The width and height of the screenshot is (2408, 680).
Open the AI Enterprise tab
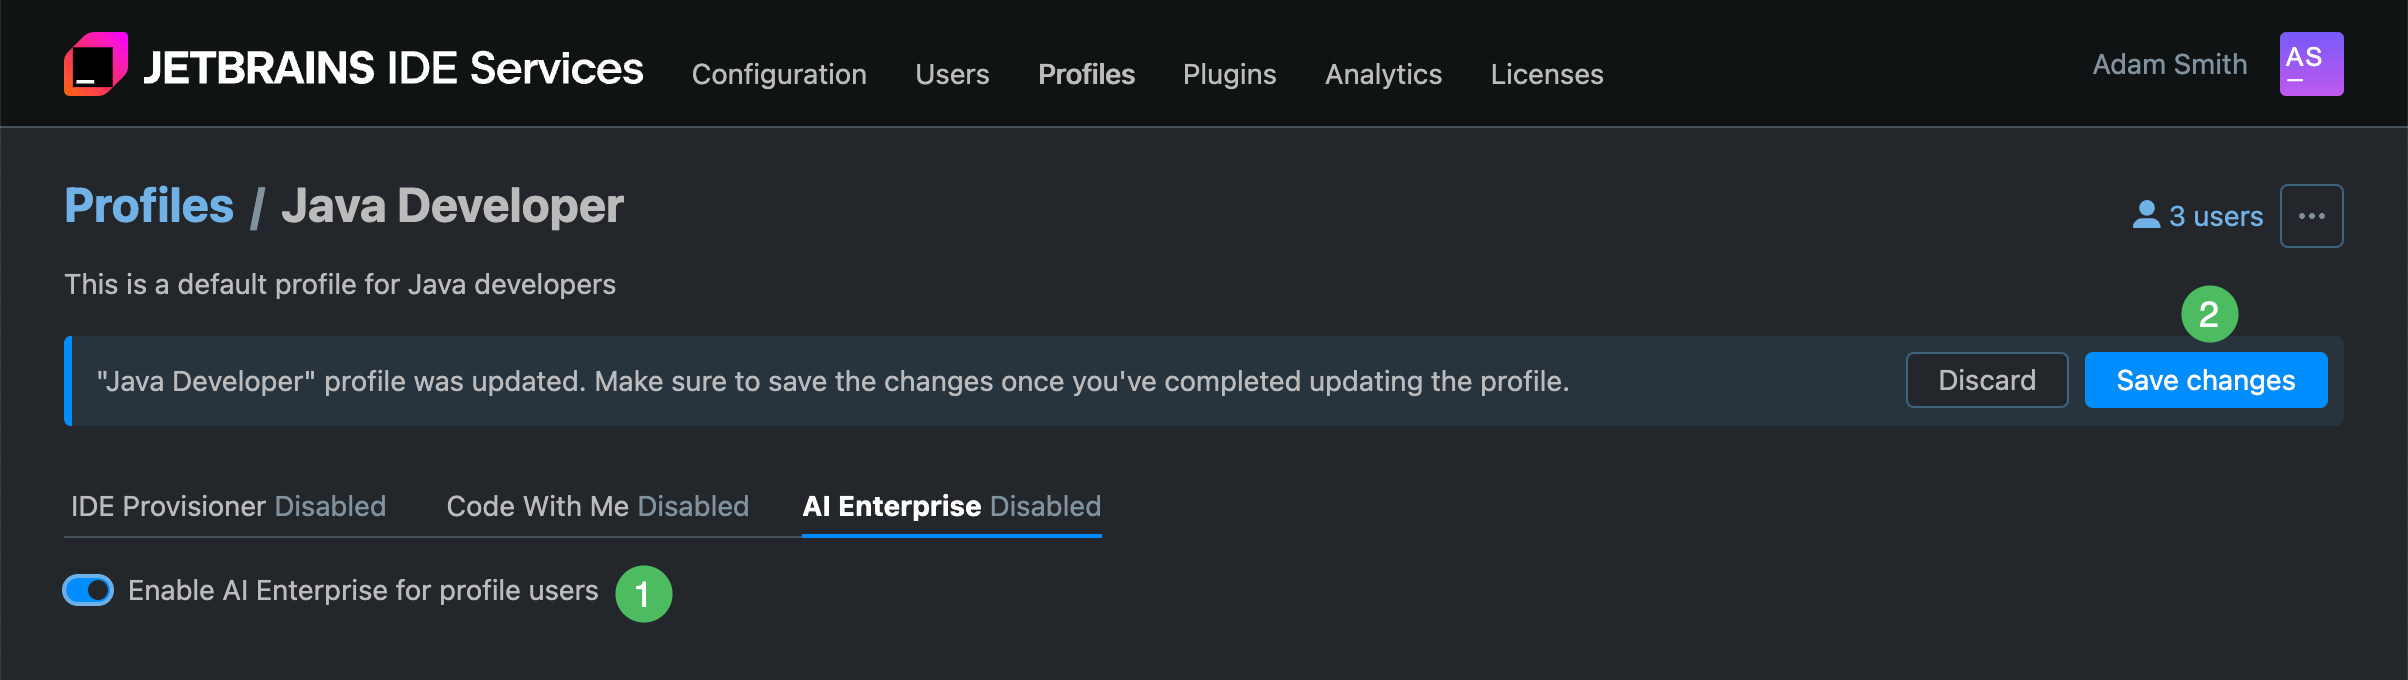point(951,506)
